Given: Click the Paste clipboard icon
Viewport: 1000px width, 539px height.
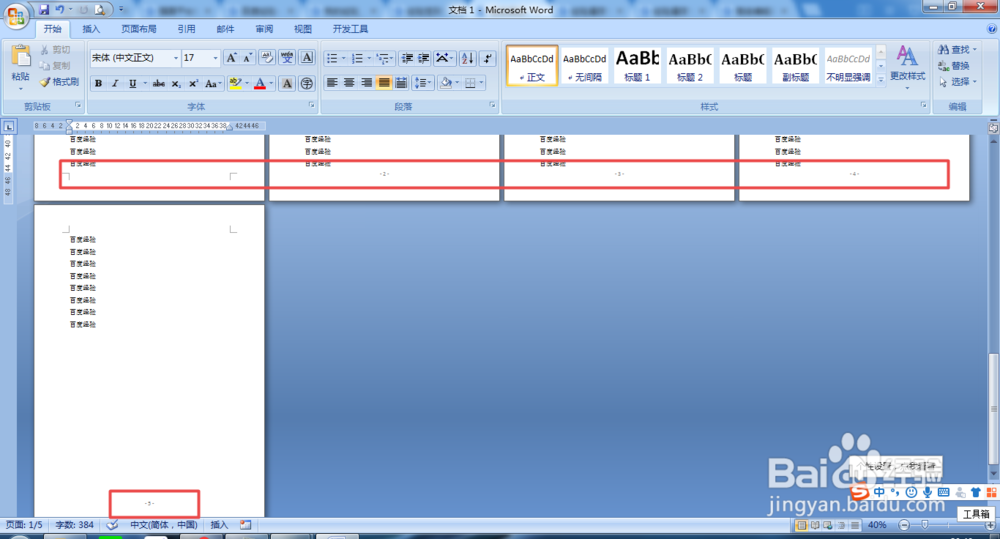Looking at the screenshot, I should click(21, 56).
